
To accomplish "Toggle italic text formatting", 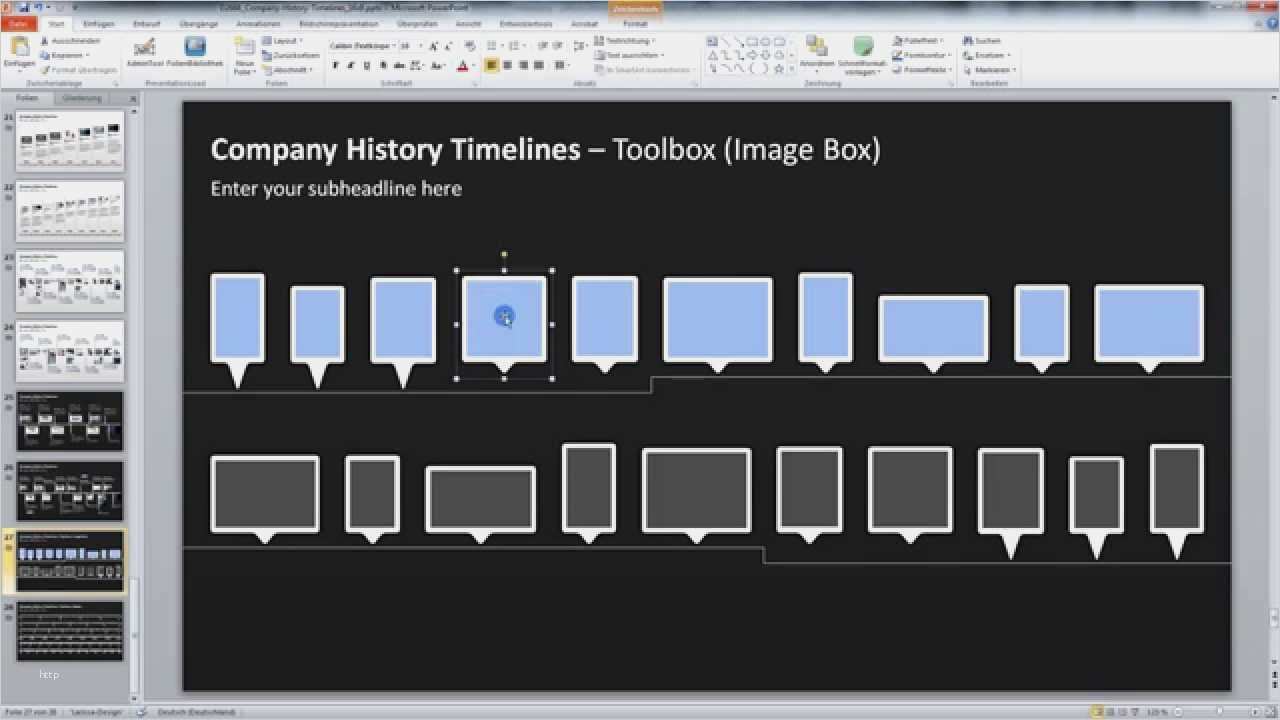I will (x=351, y=66).
